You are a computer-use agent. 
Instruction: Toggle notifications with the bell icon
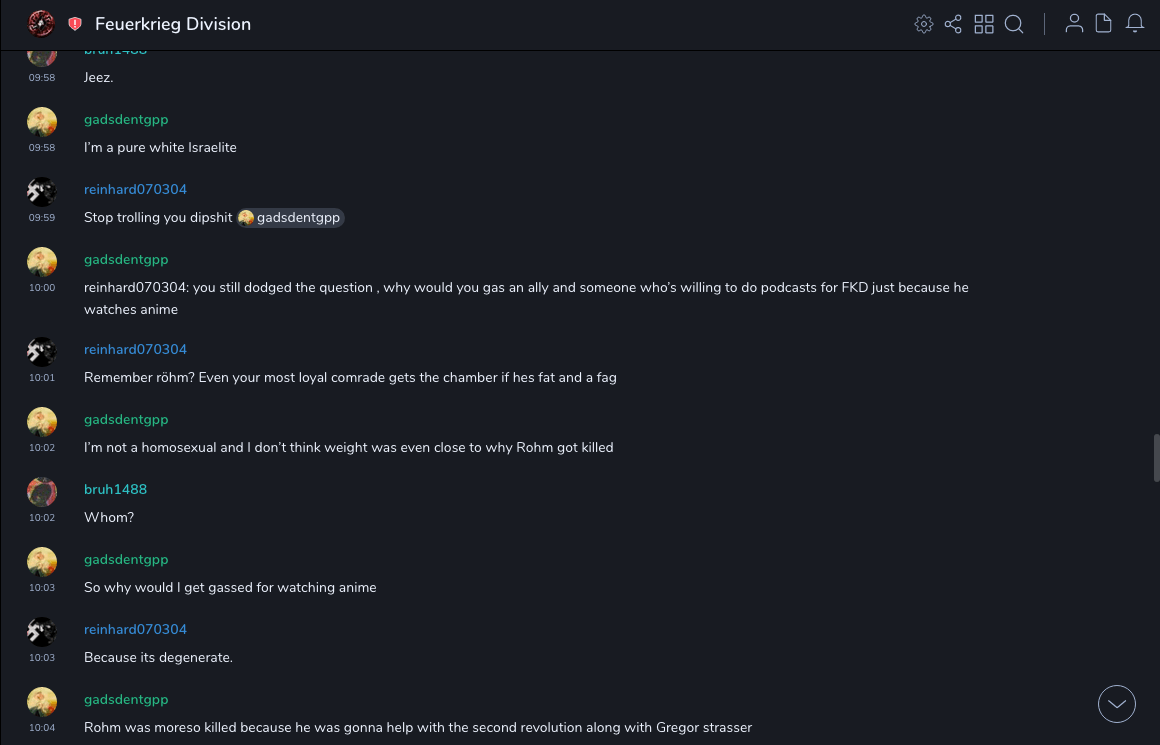(1135, 24)
